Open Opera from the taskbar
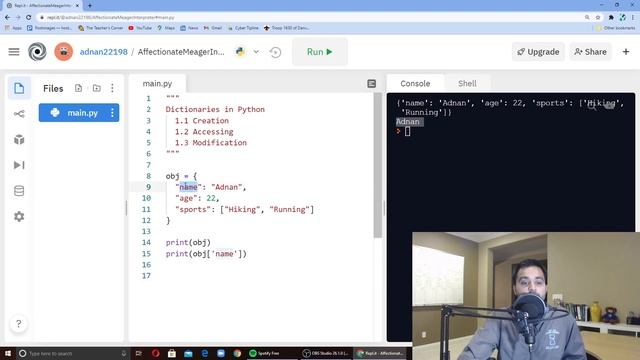This screenshot has height=360, width=640. click(156, 353)
